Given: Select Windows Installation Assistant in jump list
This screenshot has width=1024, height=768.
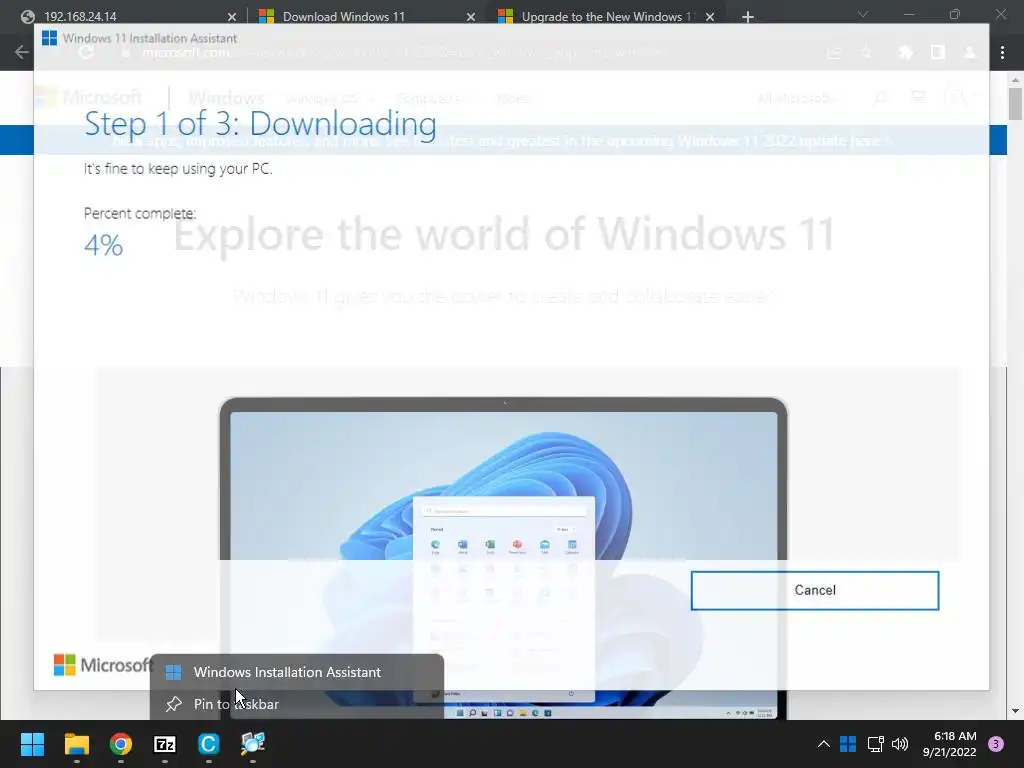Looking at the screenshot, I should coord(297,672).
